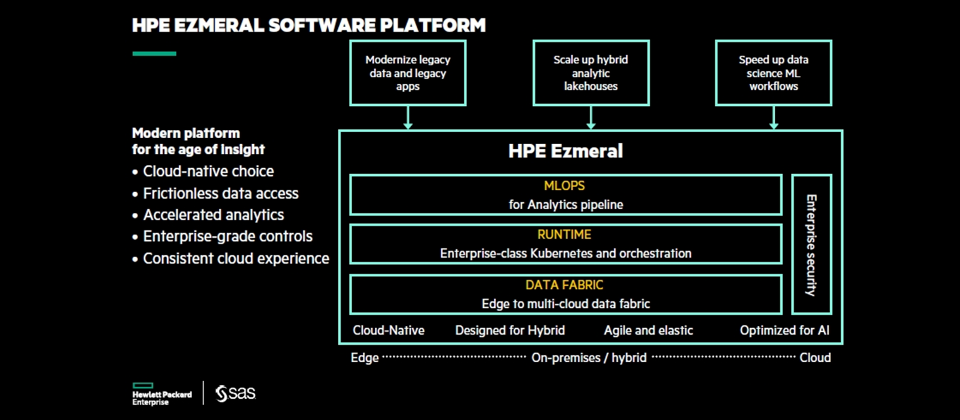Select the RUNTIME Enterprise-class Kubernetes layer

565,244
